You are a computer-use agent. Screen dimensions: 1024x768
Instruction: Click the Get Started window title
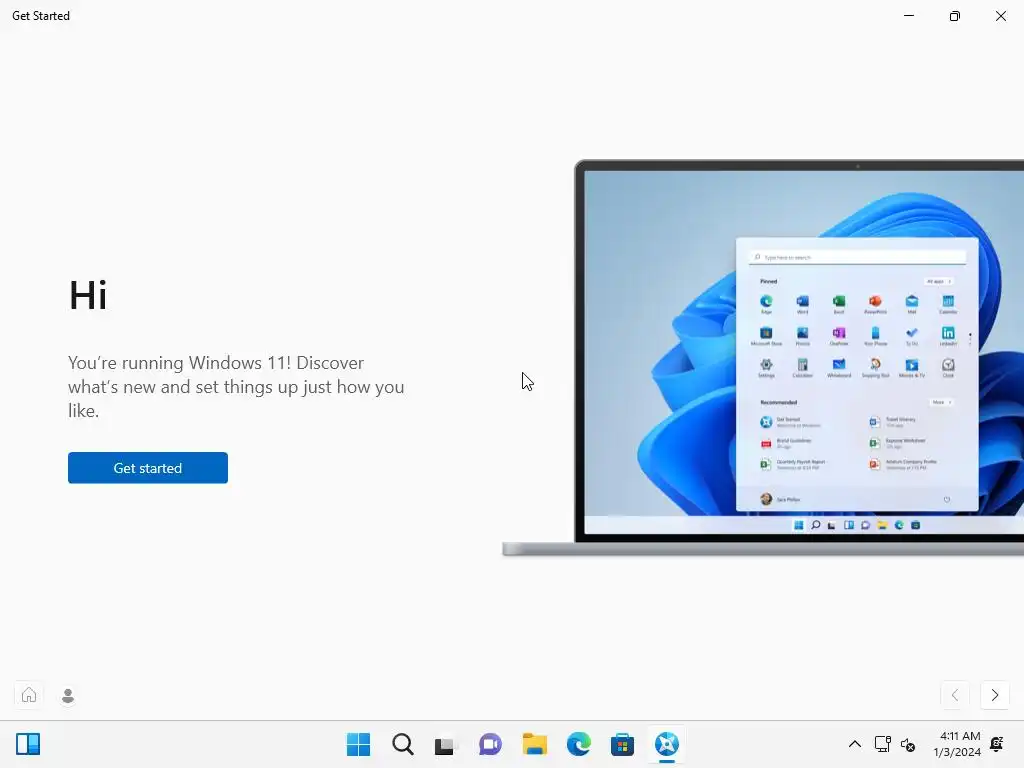tap(41, 16)
